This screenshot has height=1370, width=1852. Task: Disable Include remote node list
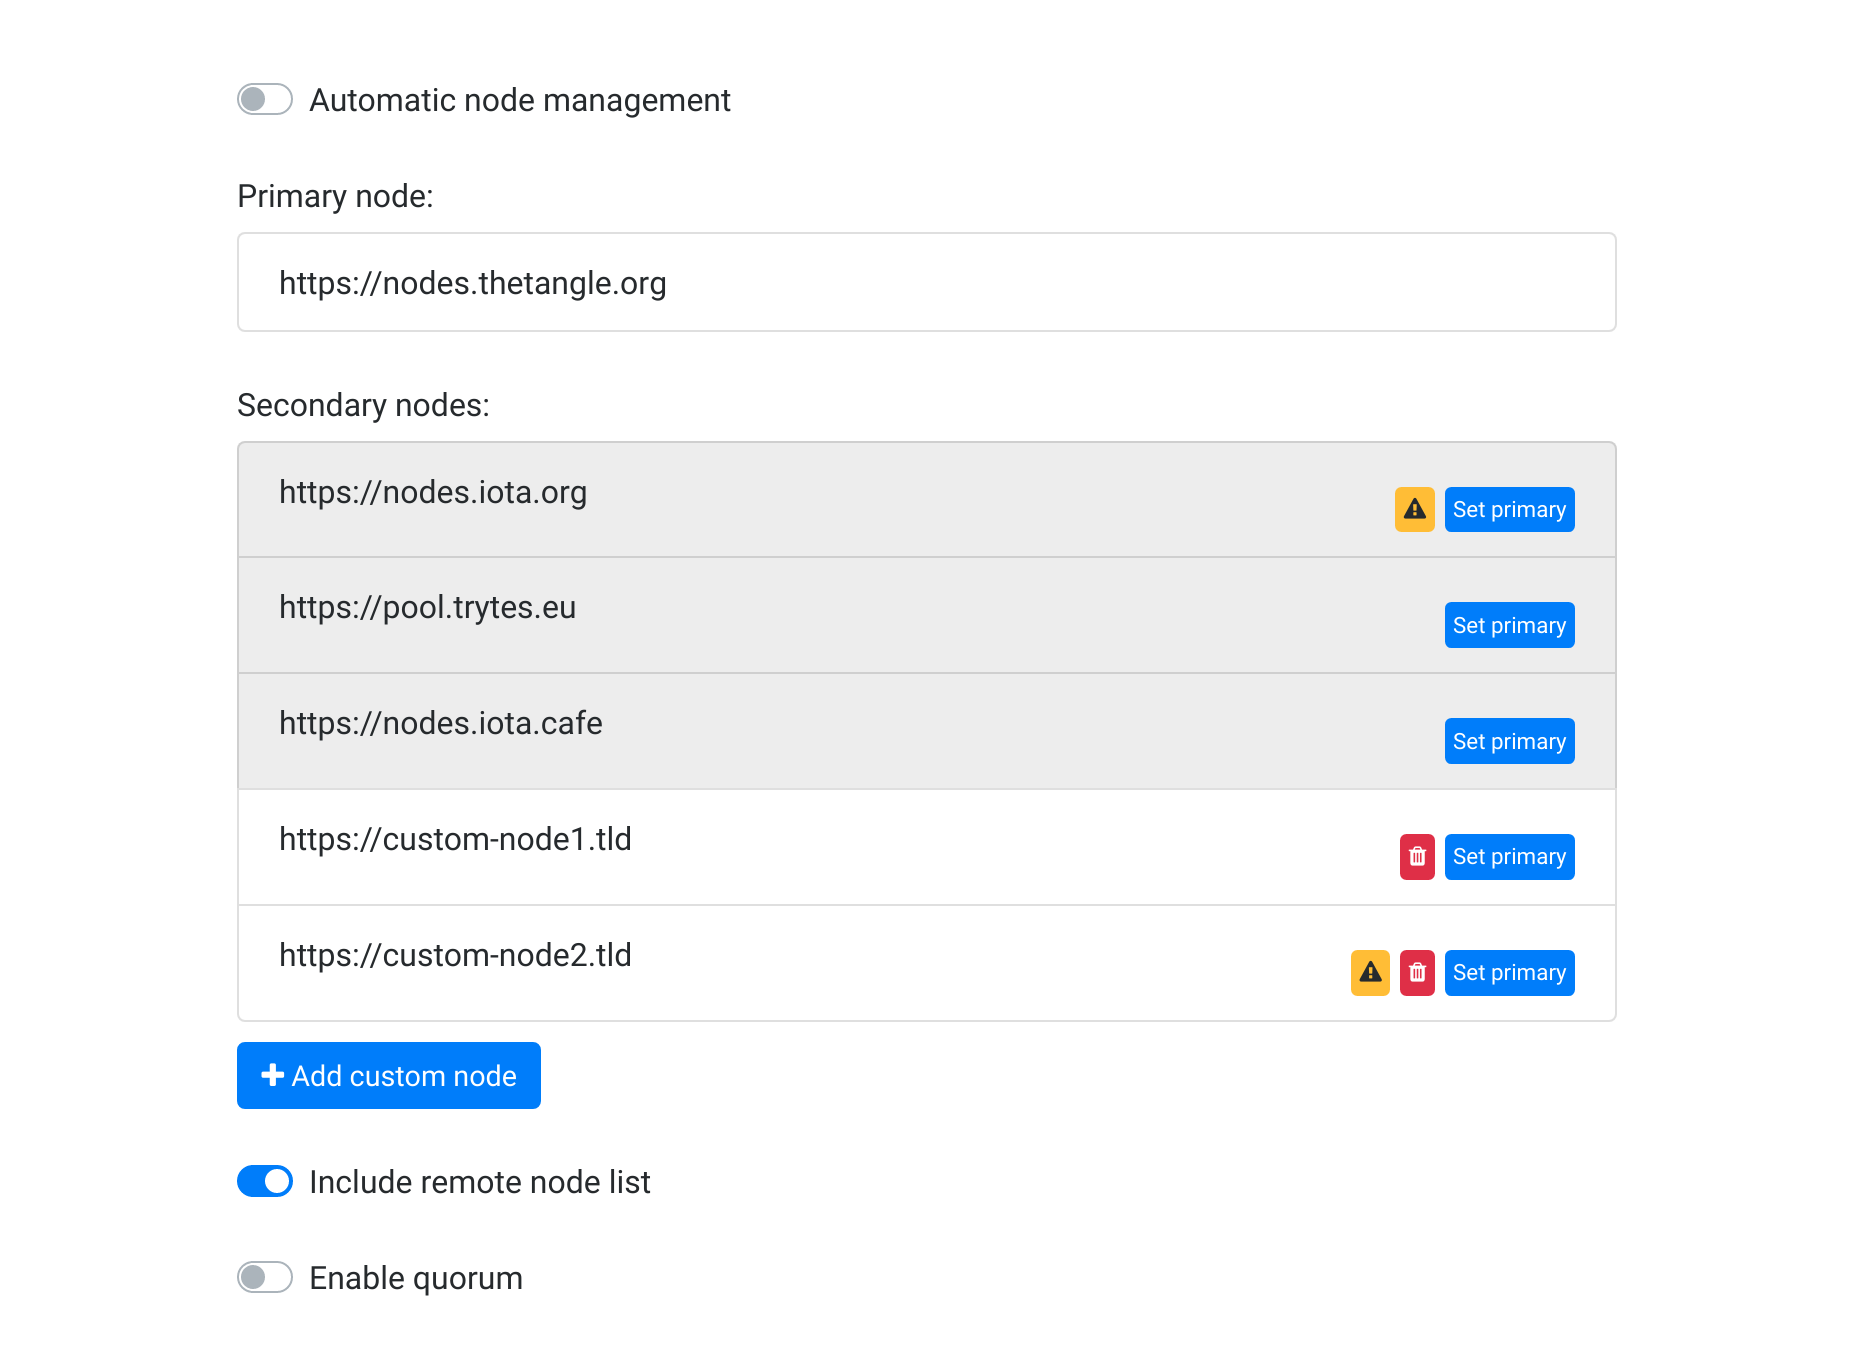[264, 1181]
